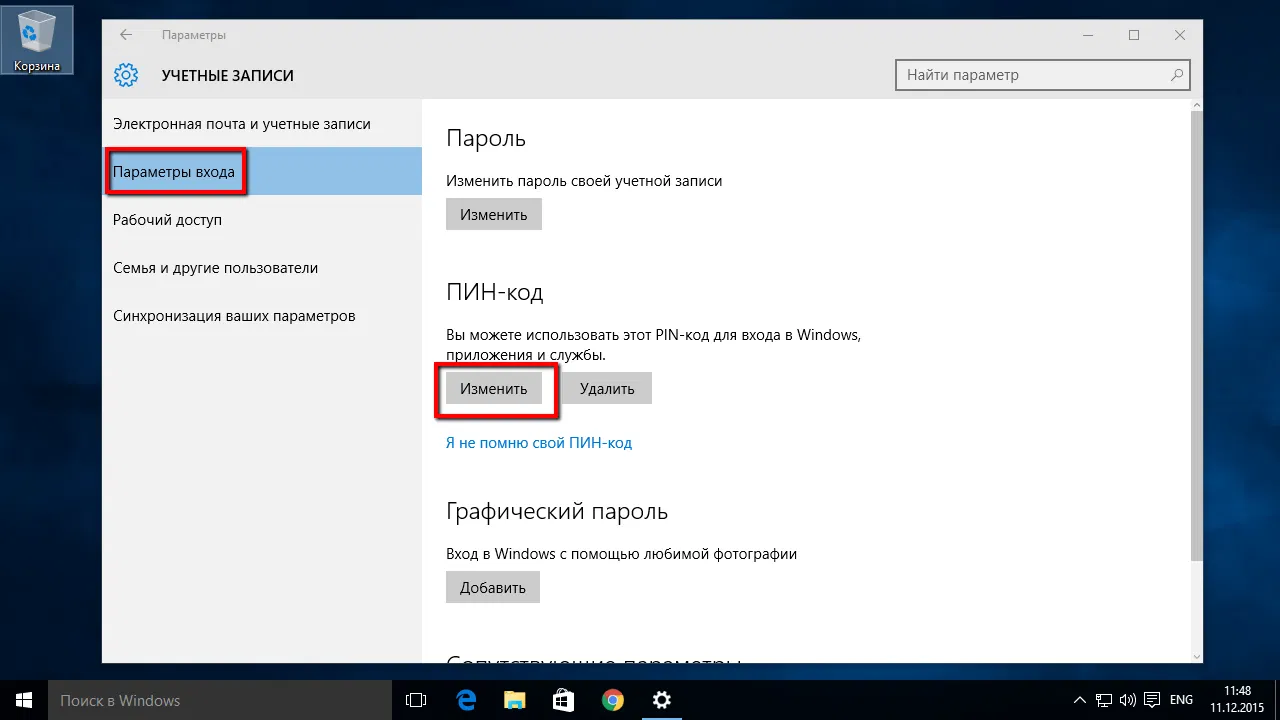Screen dimensions: 1280x720
Task: Open Task View from the taskbar
Action: point(416,700)
